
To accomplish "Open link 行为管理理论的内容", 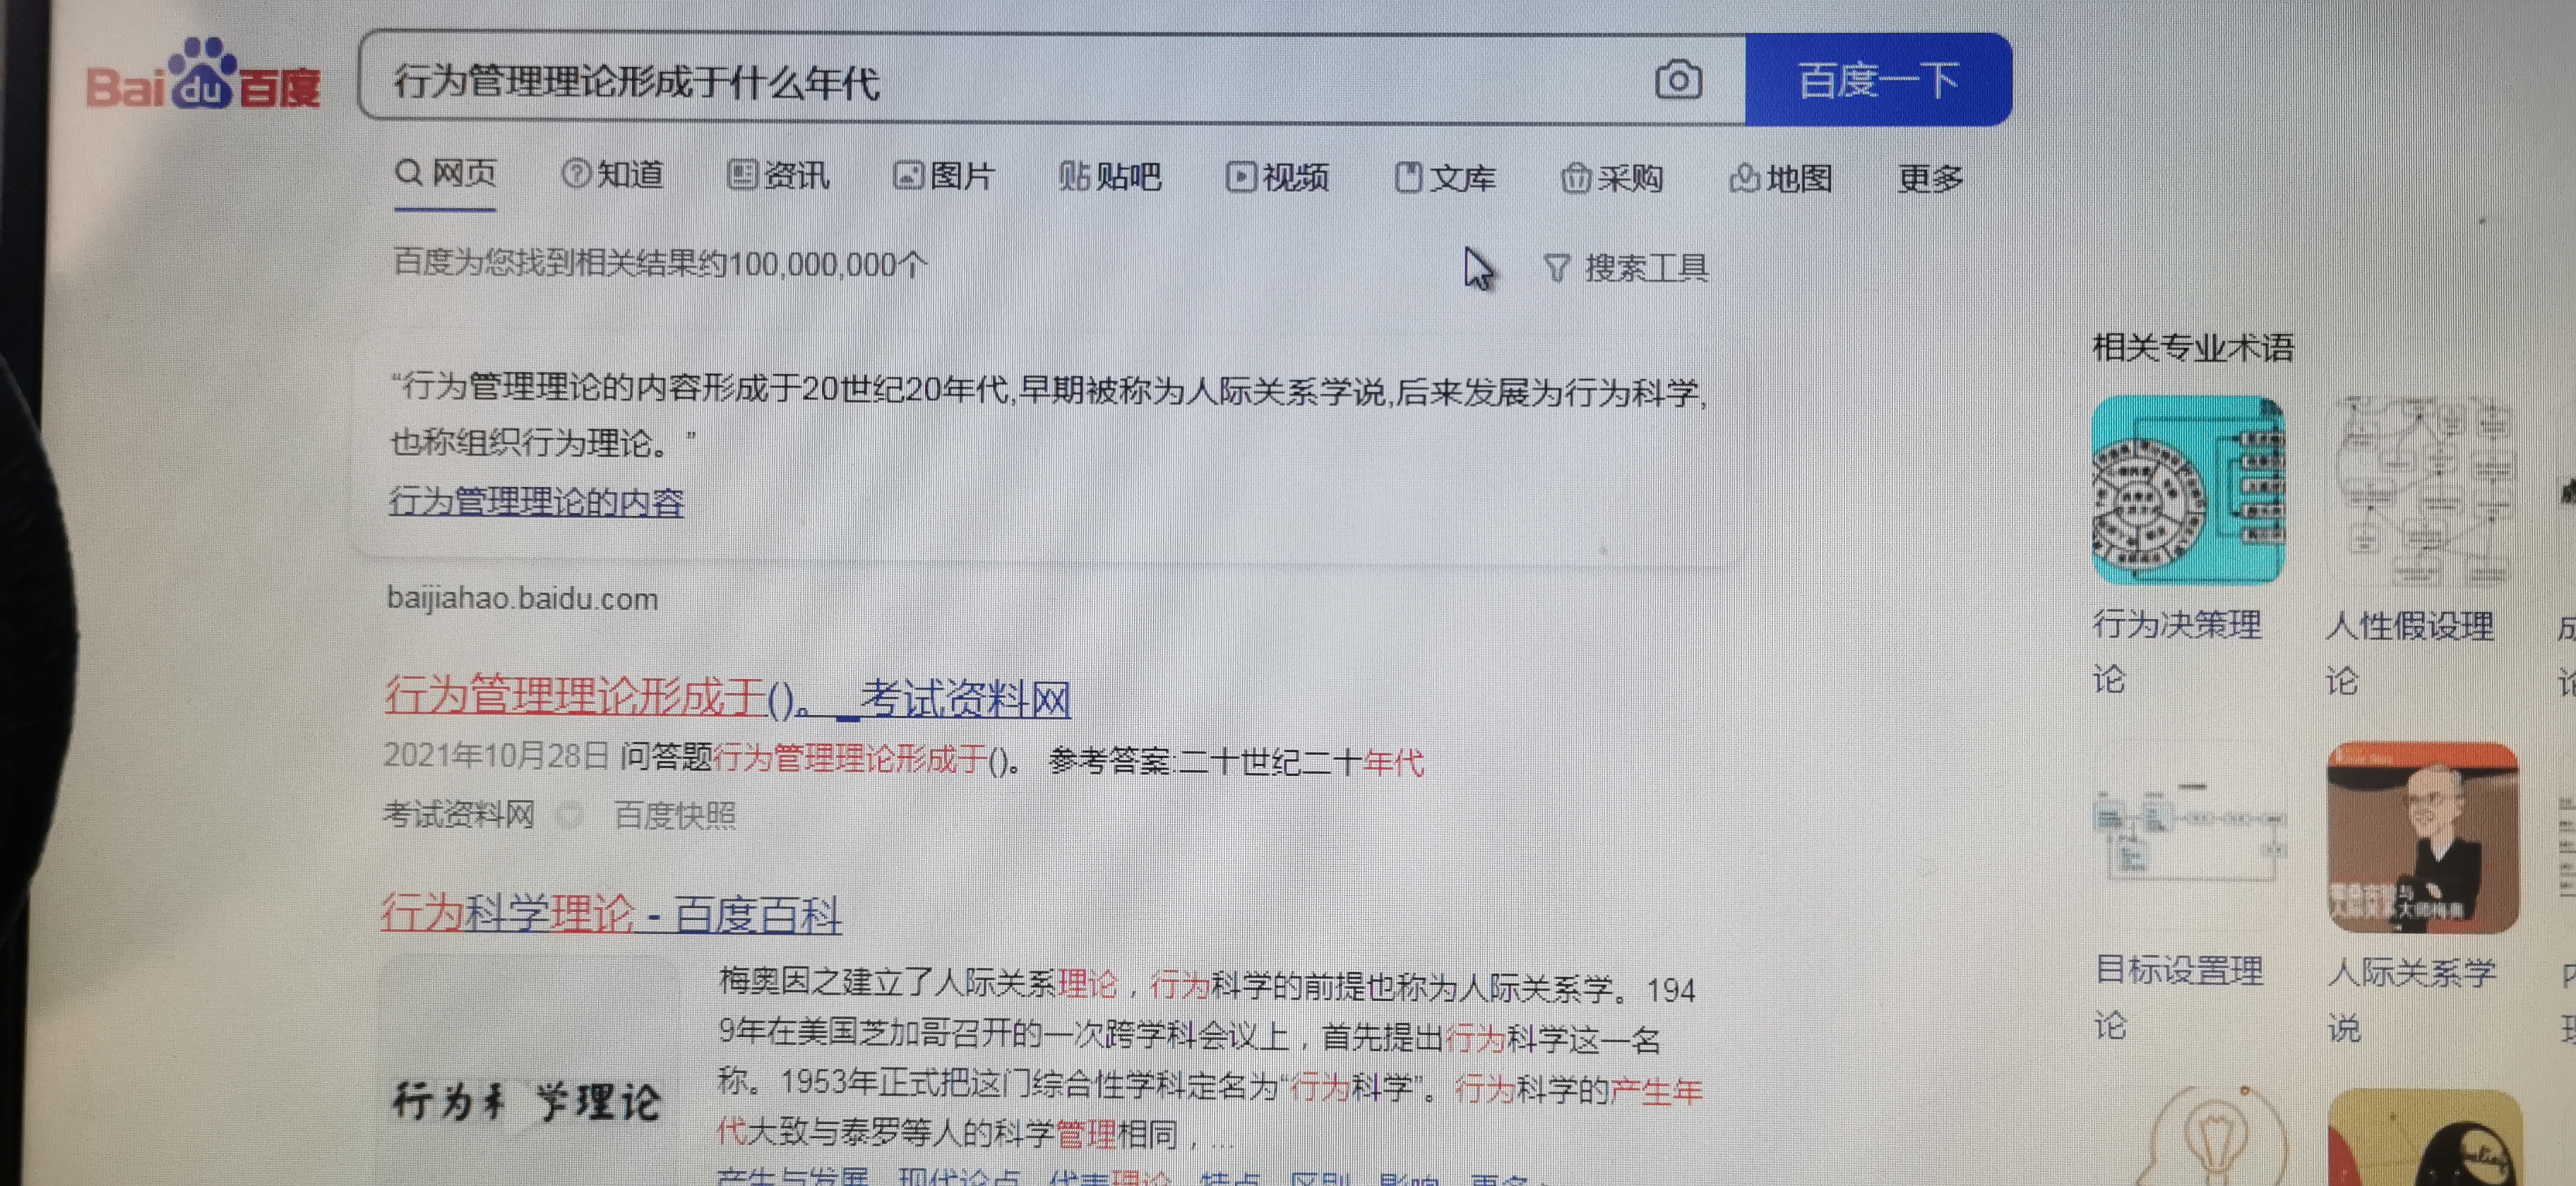I will [536, 501].
